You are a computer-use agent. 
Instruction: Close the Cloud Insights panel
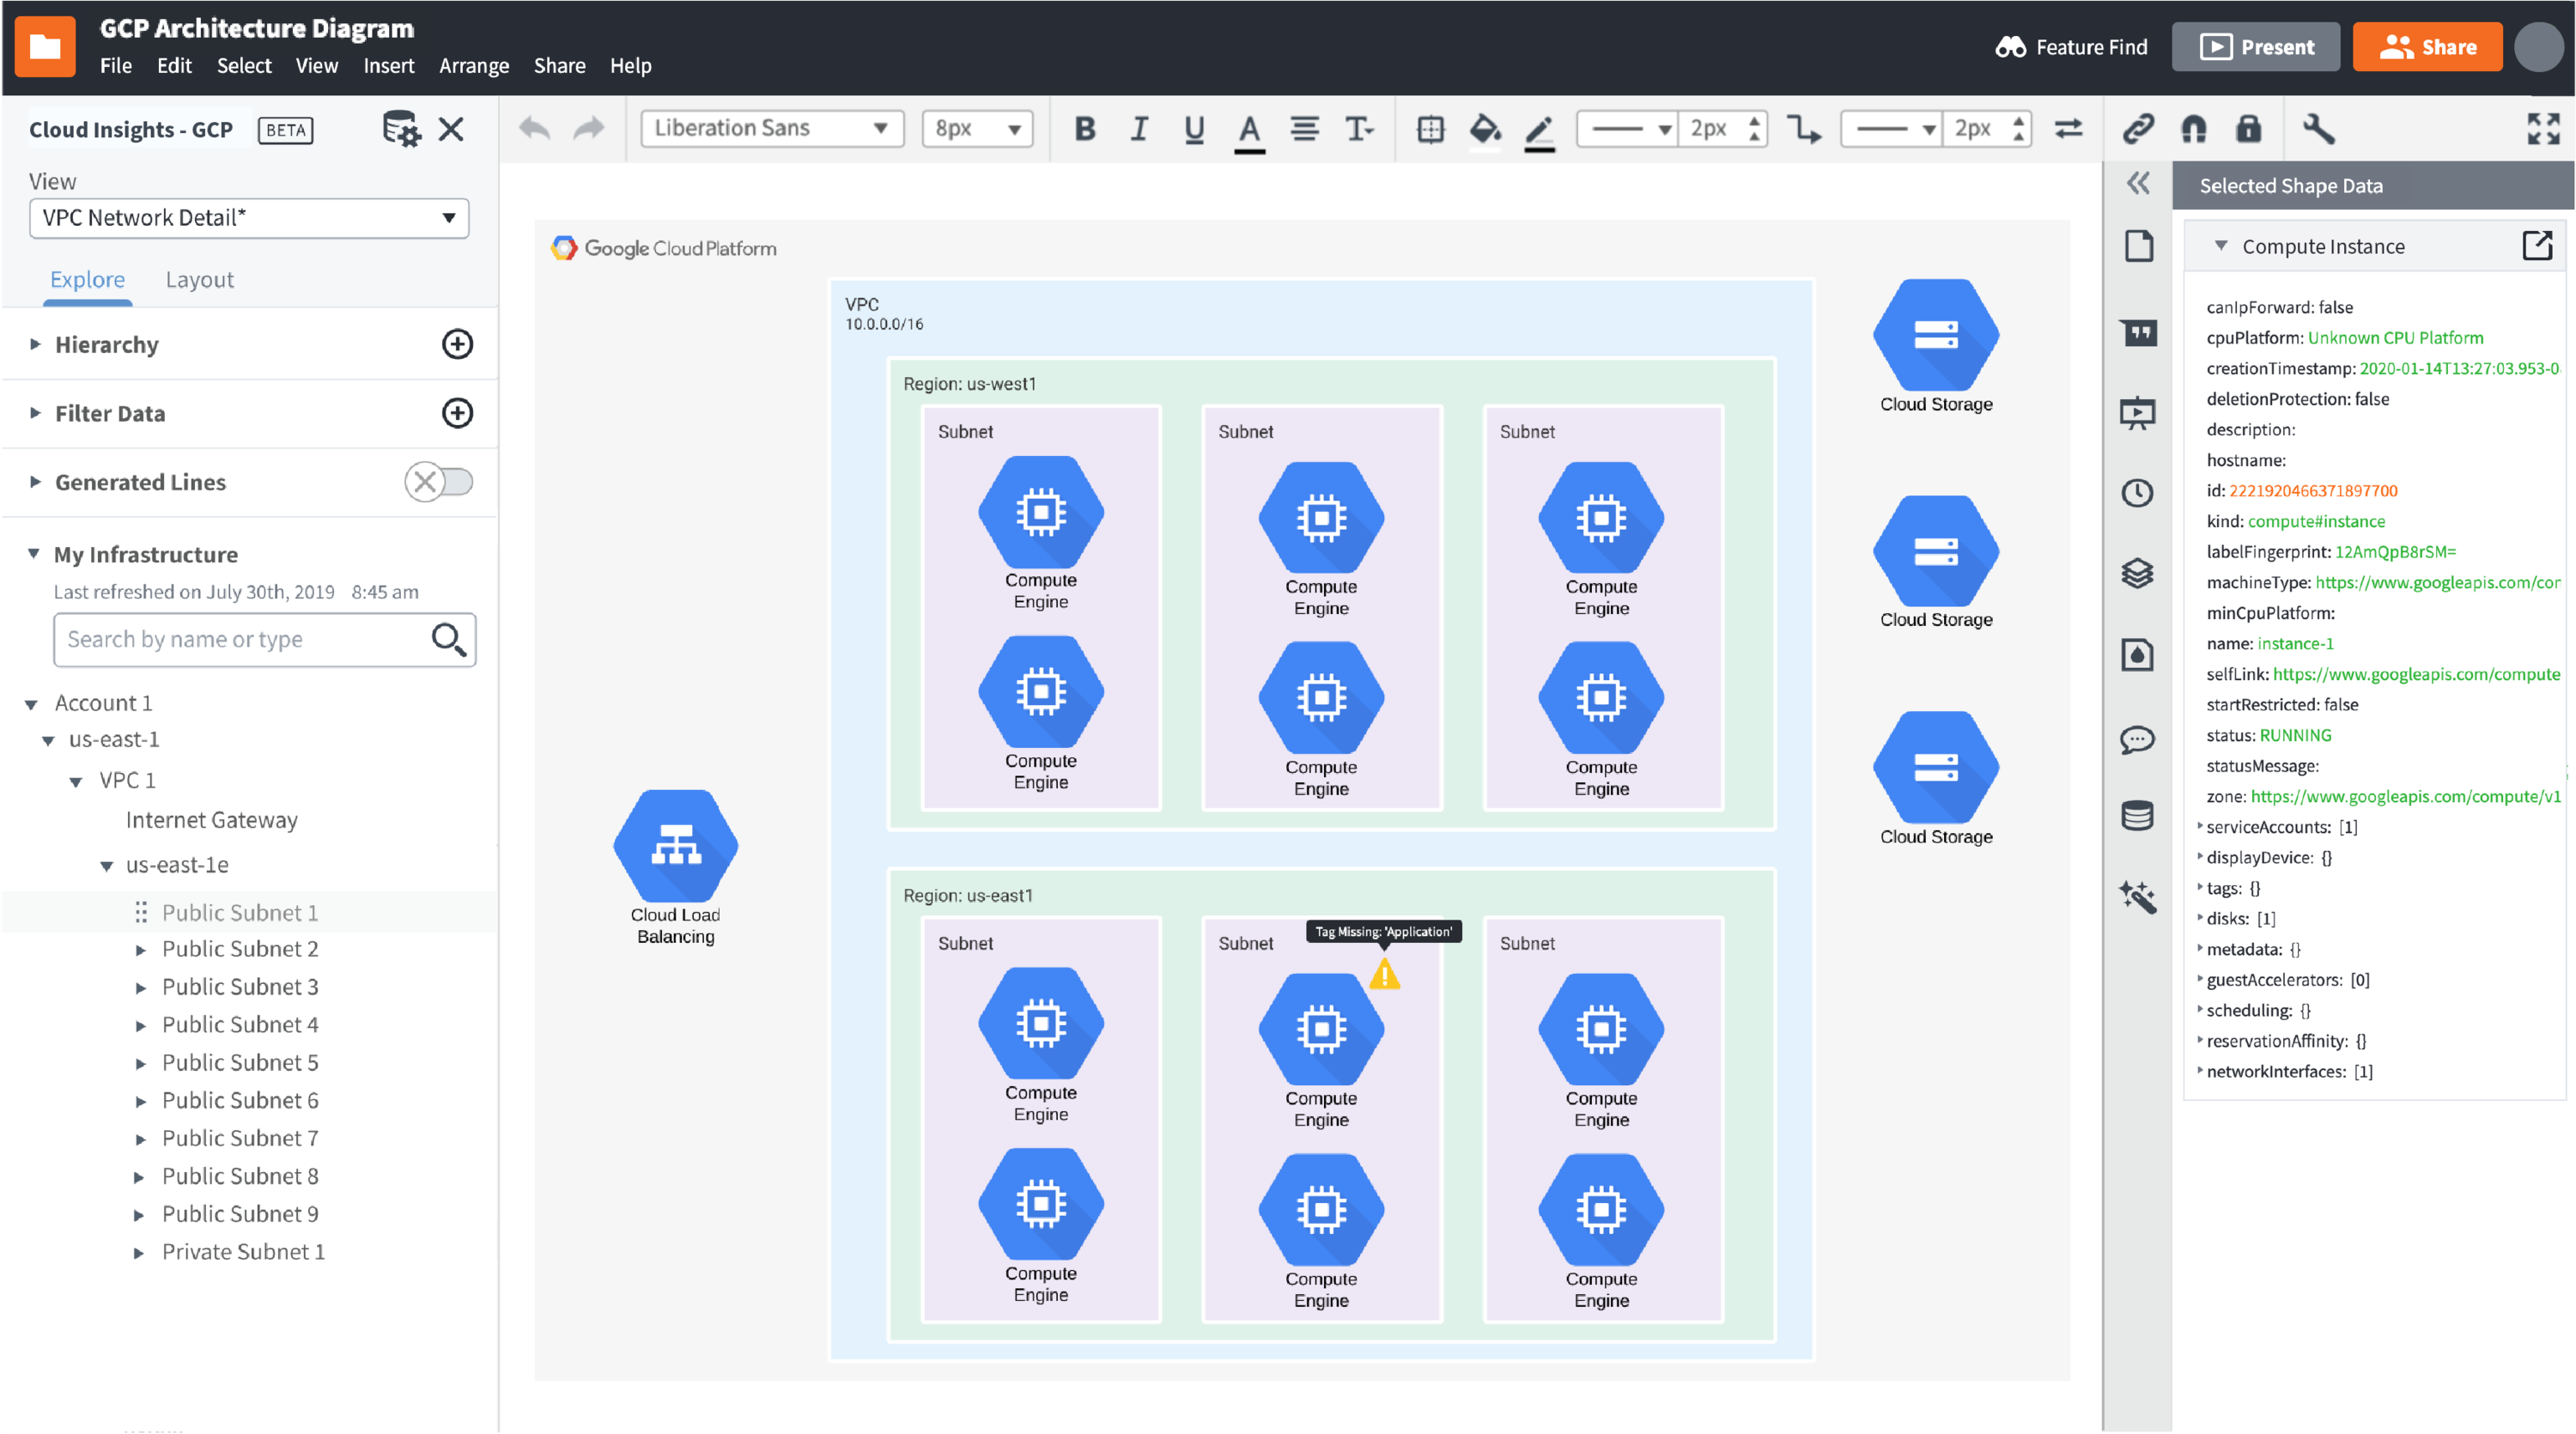click(x=451, y=129)
